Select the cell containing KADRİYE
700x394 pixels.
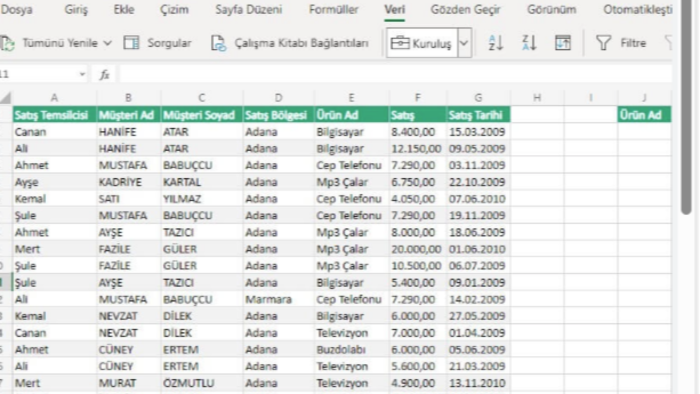pyautogui.click(x=129, y=182)
